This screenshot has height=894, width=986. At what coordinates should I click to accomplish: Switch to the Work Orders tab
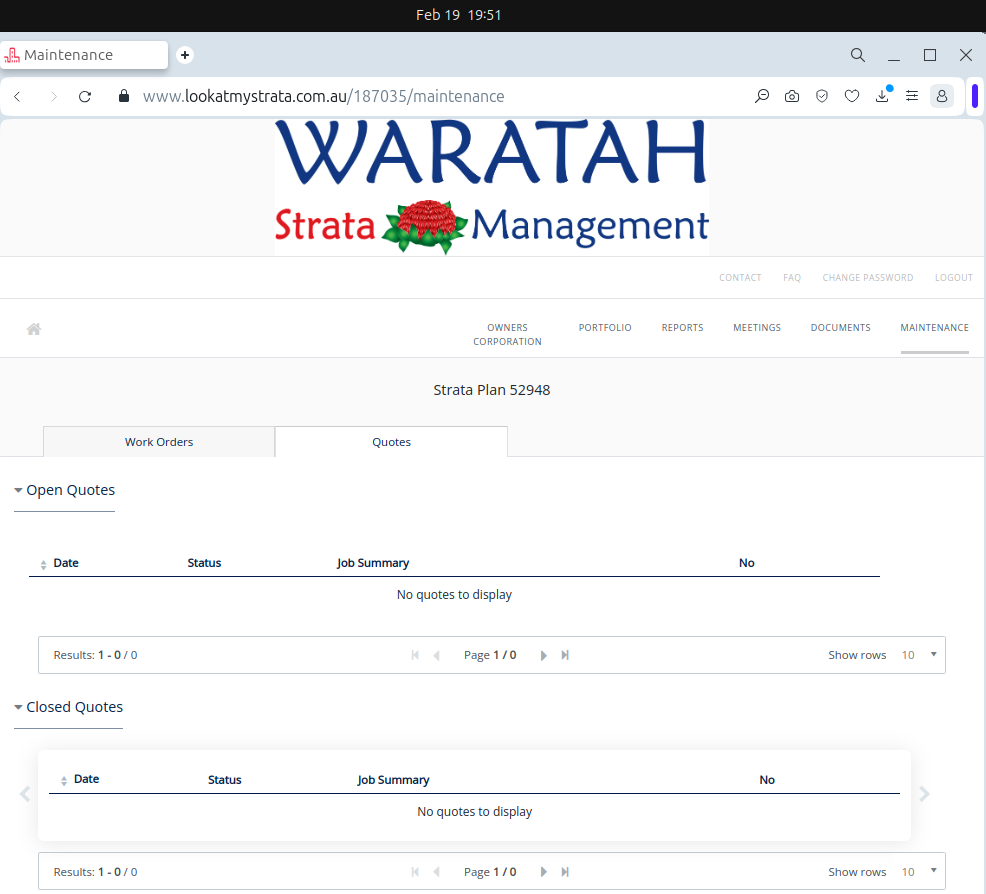(x=159, y=442)
